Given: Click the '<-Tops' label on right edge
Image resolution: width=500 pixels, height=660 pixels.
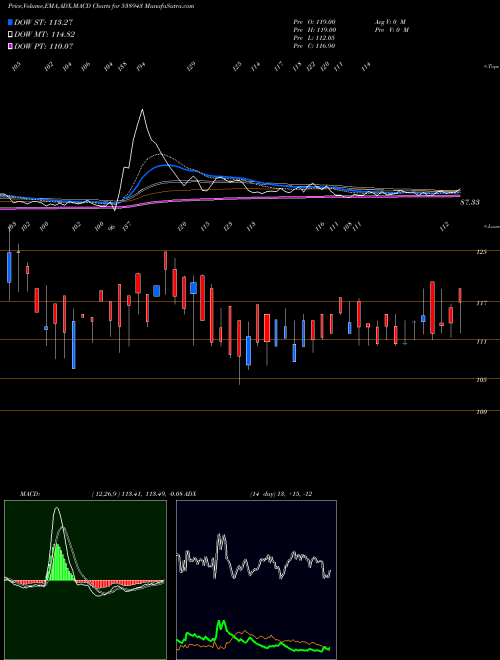Looking at the screenshot, I should [491, 67].
